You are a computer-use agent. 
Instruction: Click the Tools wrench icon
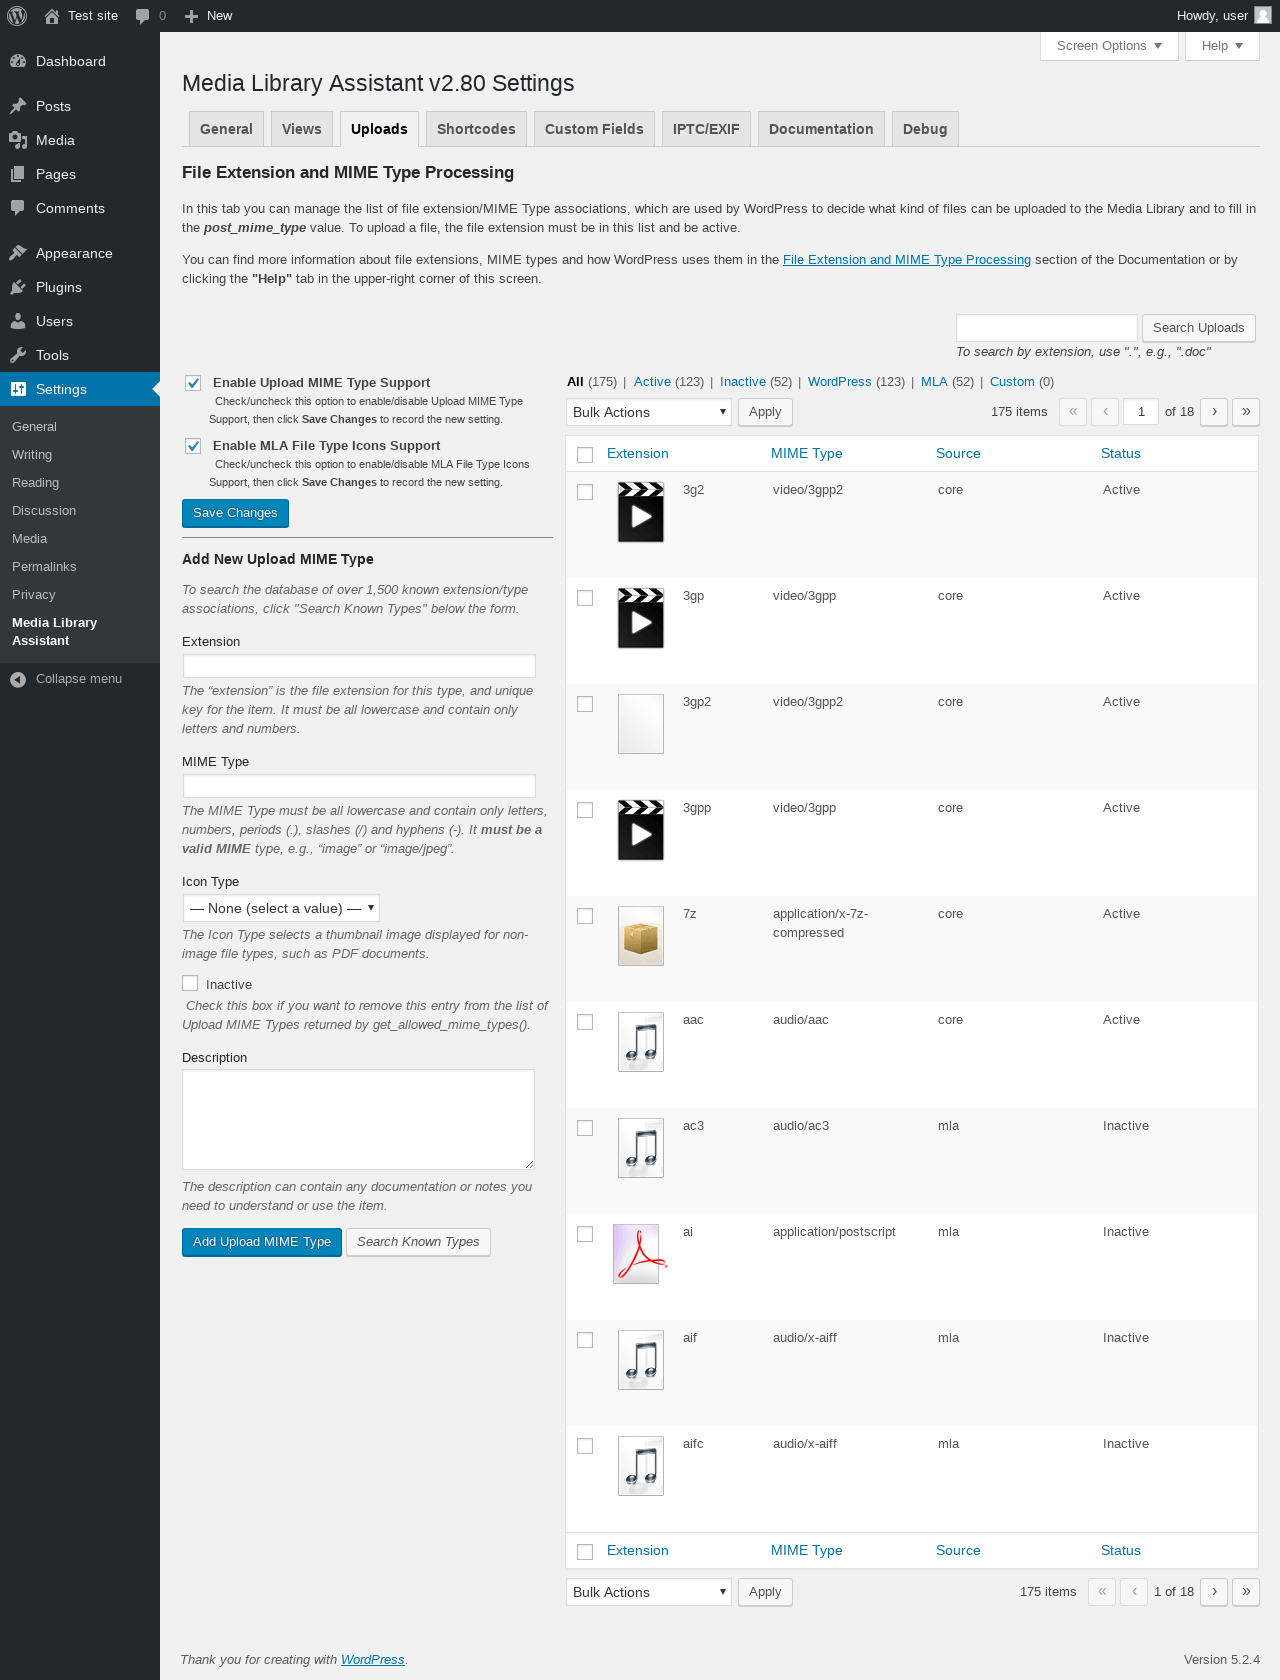[18, 355]
